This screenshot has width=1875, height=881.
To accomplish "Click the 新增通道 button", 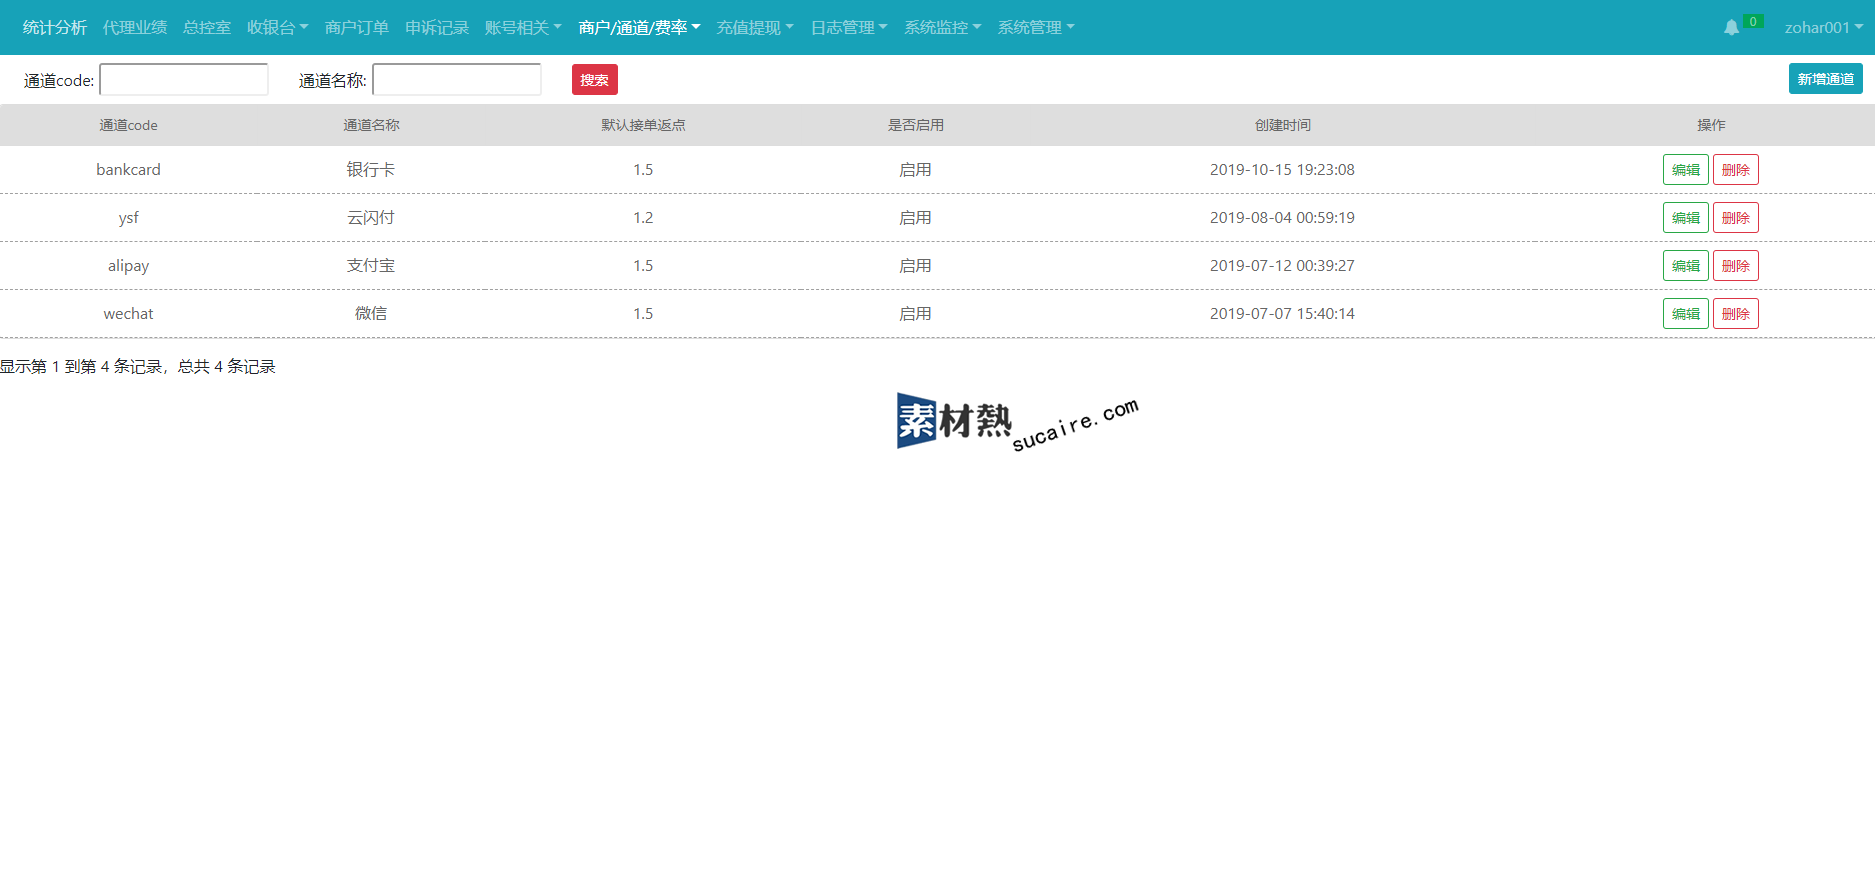I will point(1826,79).
